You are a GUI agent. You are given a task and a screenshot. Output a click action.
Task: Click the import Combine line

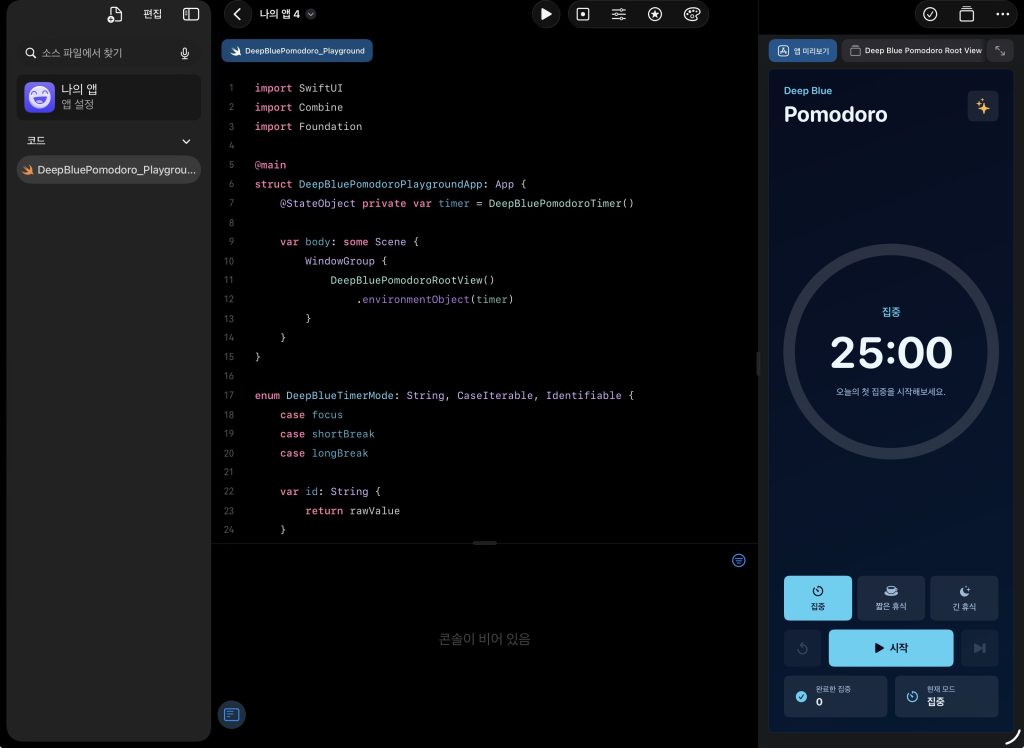point(298,107)
